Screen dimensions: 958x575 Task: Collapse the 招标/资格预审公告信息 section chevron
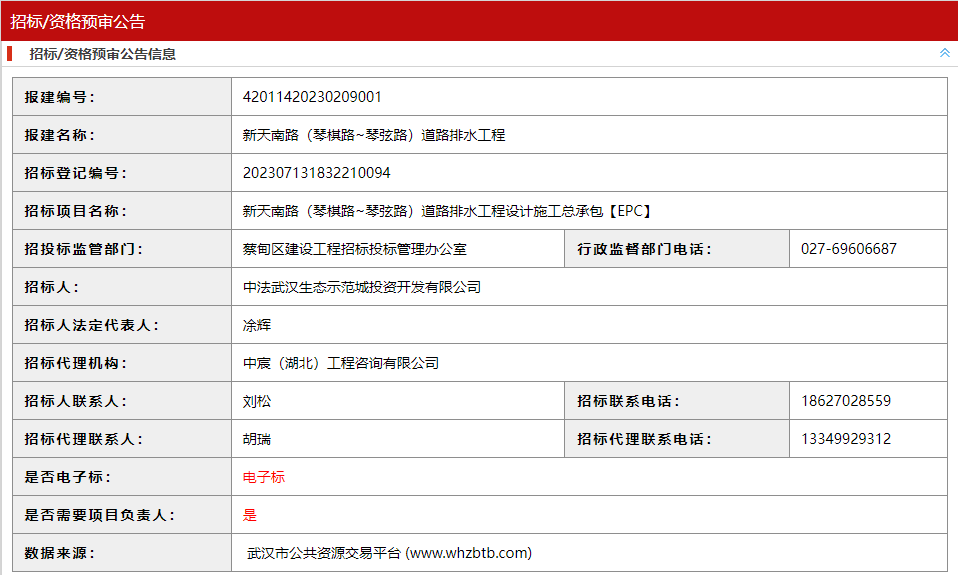pos(945,53)
